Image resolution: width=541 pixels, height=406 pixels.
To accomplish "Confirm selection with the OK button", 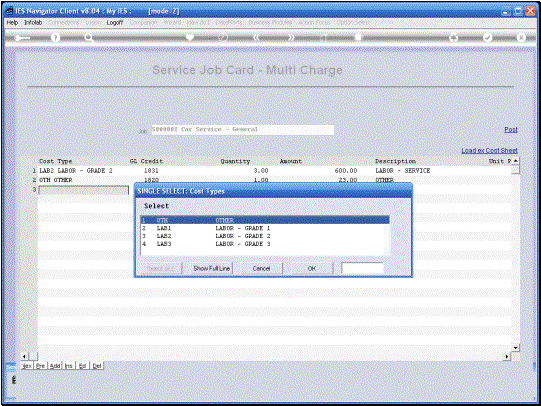I will (x=312, y=268).
